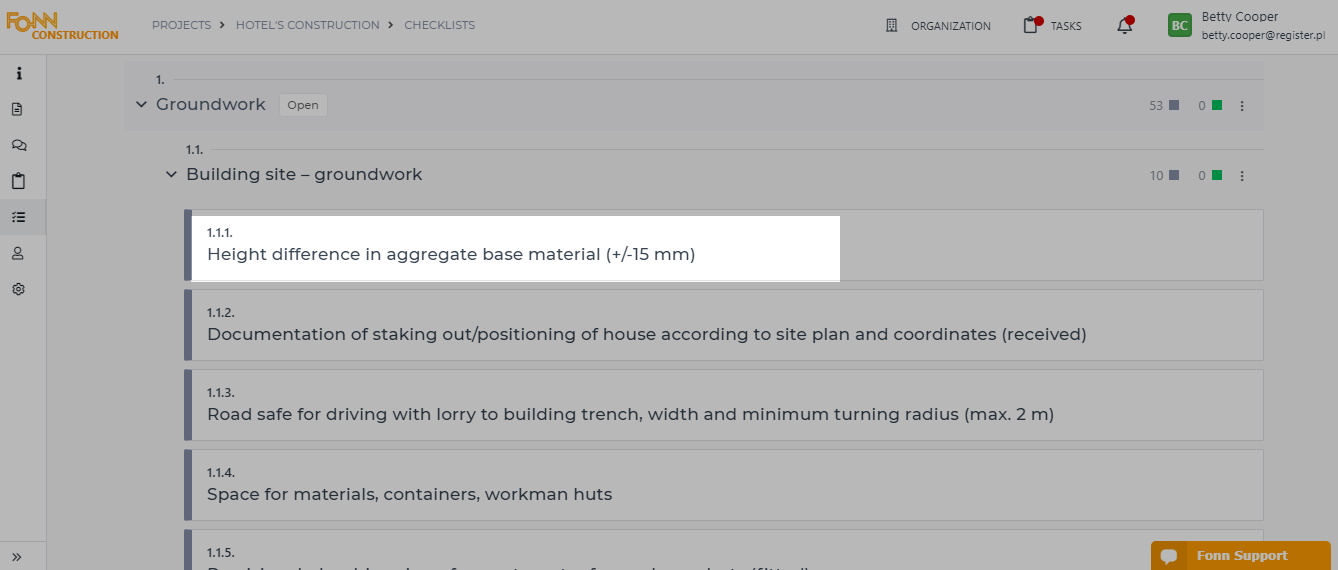Open ORGANIZATION in top bar
This screenshot has height=570, width=1338.
[938, 26]
